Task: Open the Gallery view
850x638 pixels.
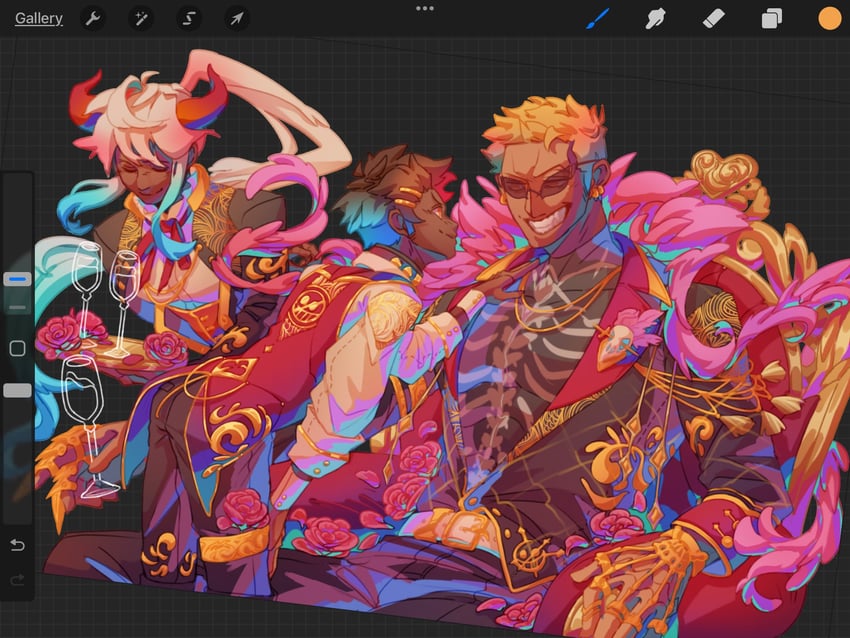Action: click(38, 18)
